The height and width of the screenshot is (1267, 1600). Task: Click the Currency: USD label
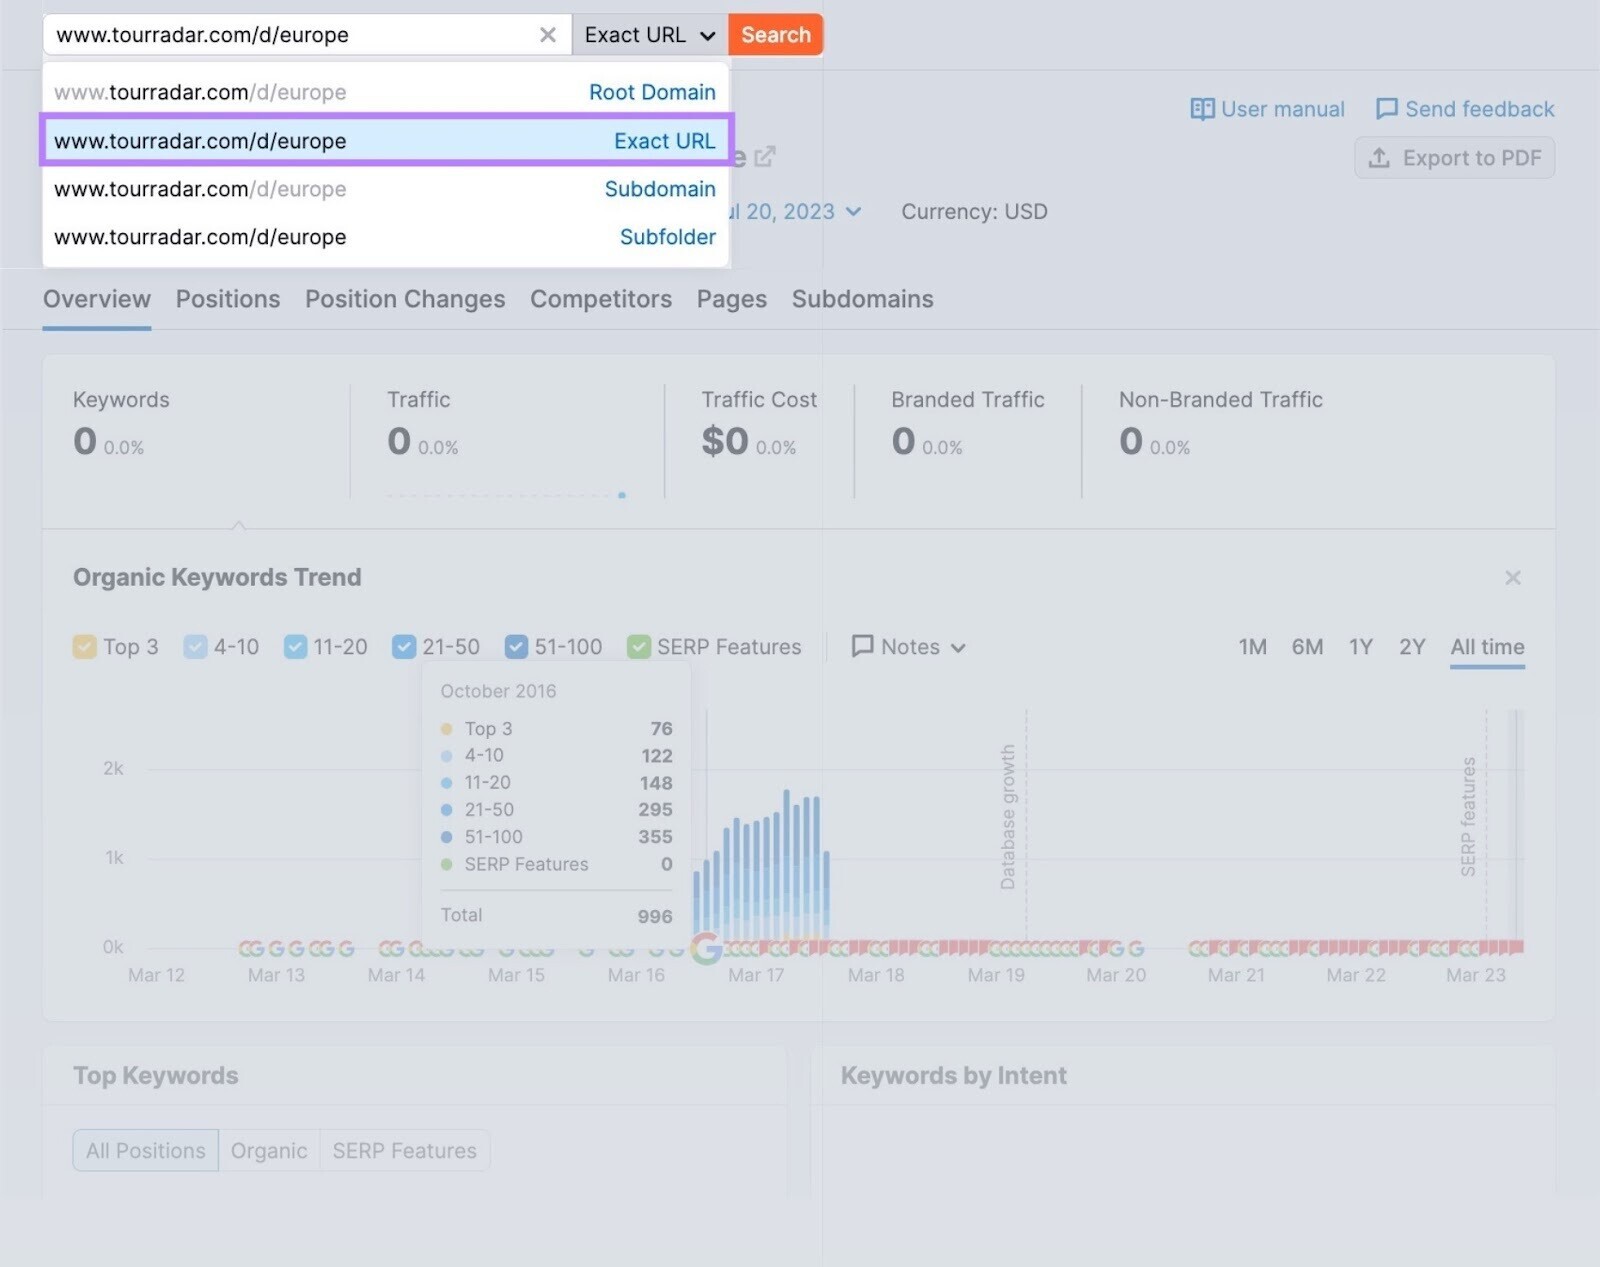click(974, 212)
